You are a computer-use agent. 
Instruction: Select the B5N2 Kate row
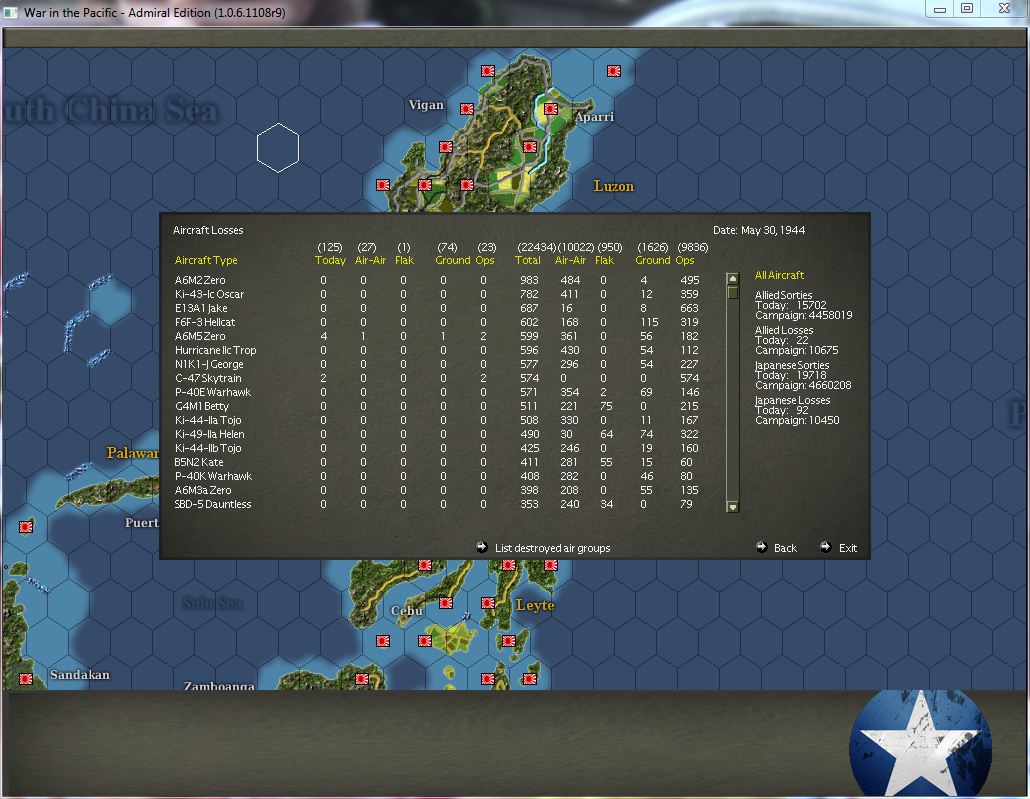point(437,462)
